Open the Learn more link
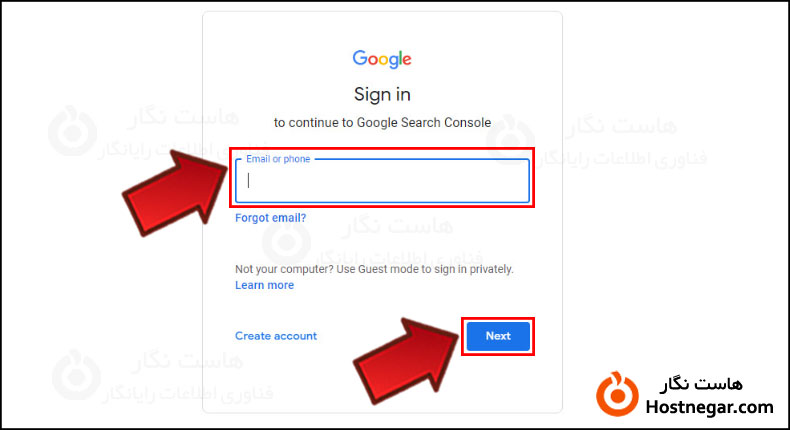 (265, 285)
